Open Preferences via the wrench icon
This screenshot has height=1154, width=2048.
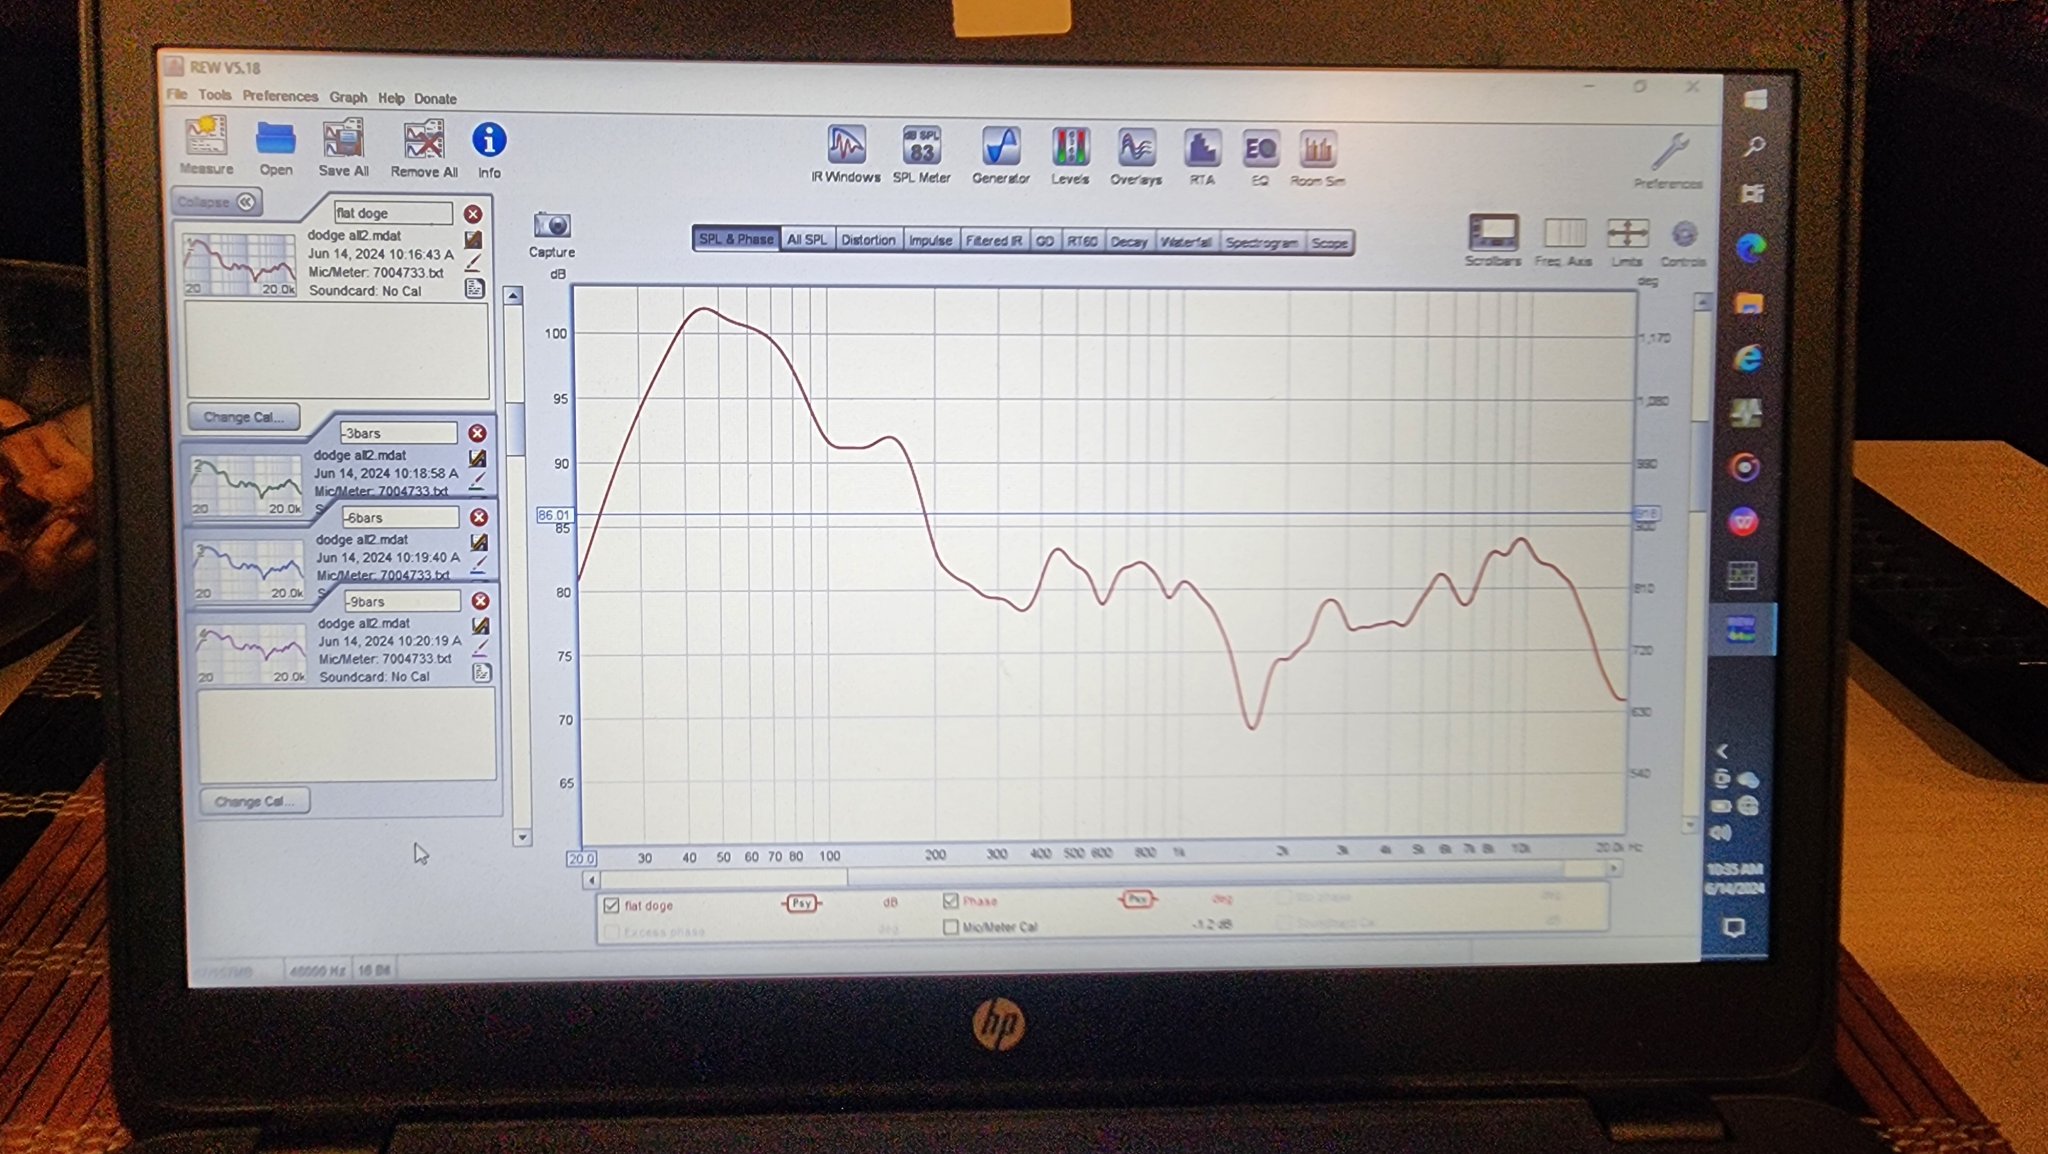pyautogui.click(x=1669, y=152)
